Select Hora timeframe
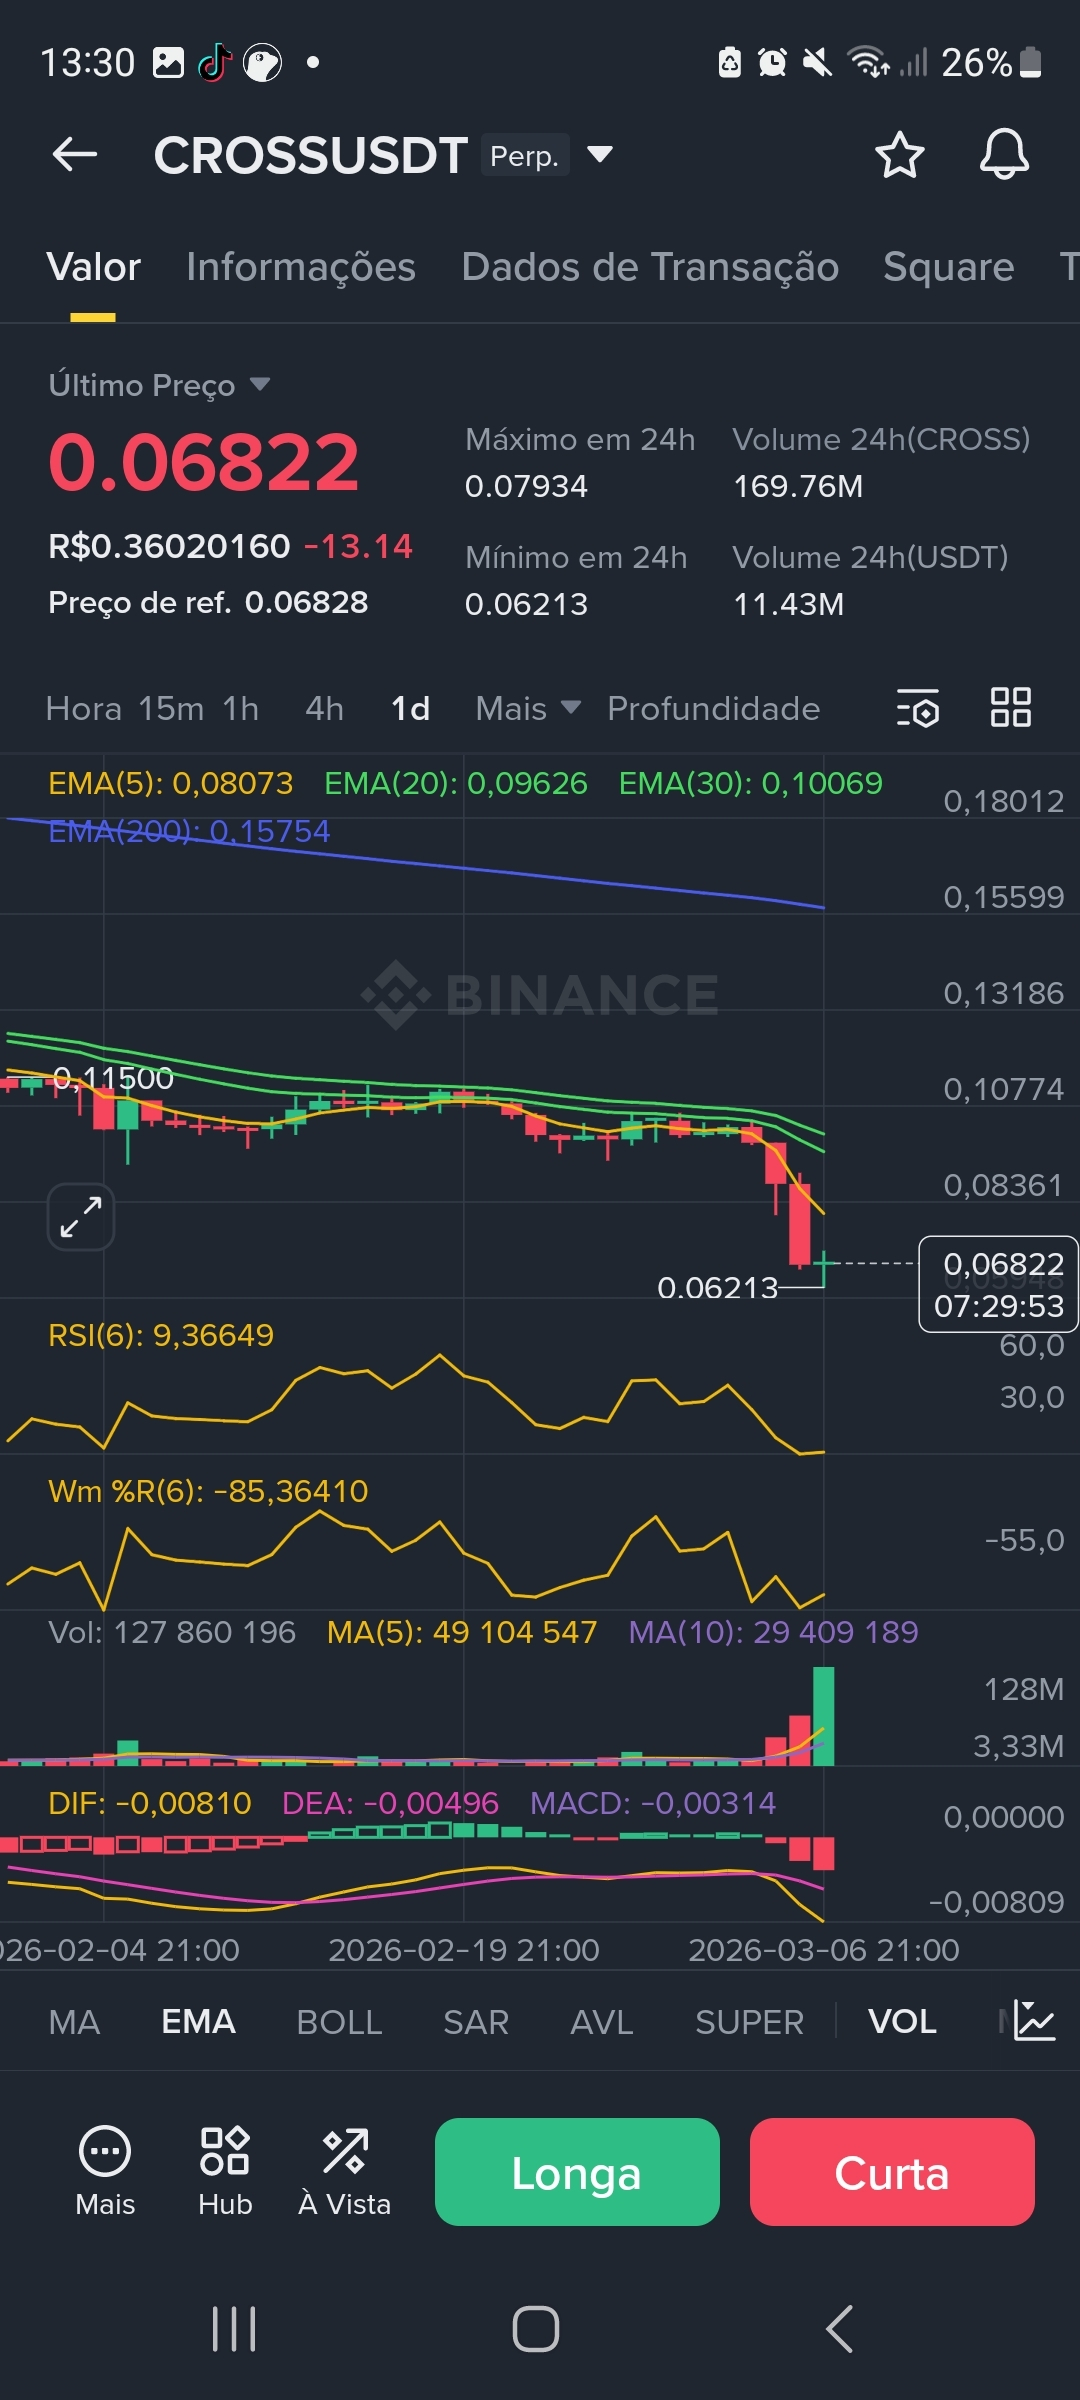The height and width of the screenshot is (2400, 1080). tap(84, 708)
